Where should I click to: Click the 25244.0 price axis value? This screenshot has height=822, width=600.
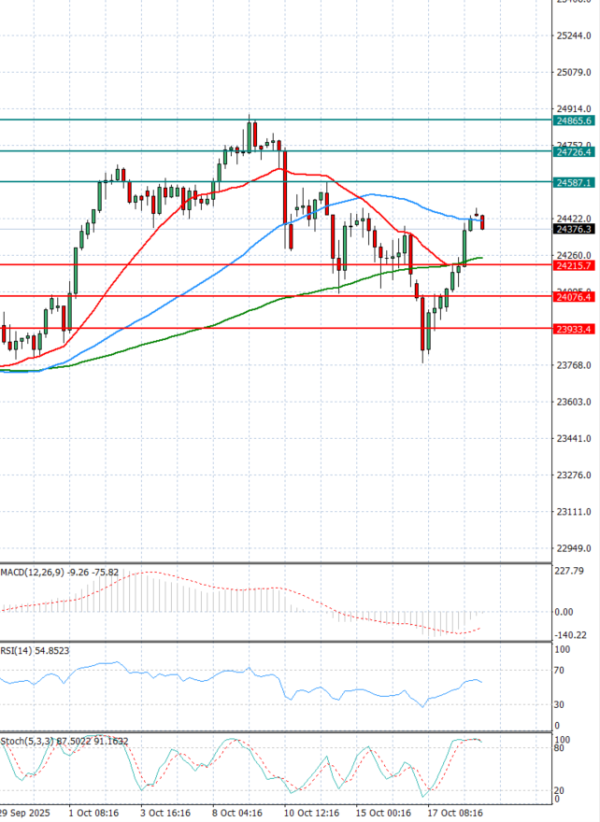[574, 36]
